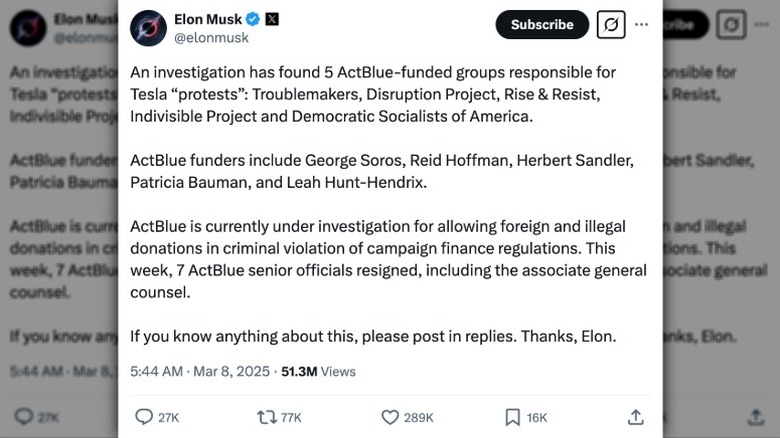Like the post with the heart icon
The image size is (780, 438).
390,417
